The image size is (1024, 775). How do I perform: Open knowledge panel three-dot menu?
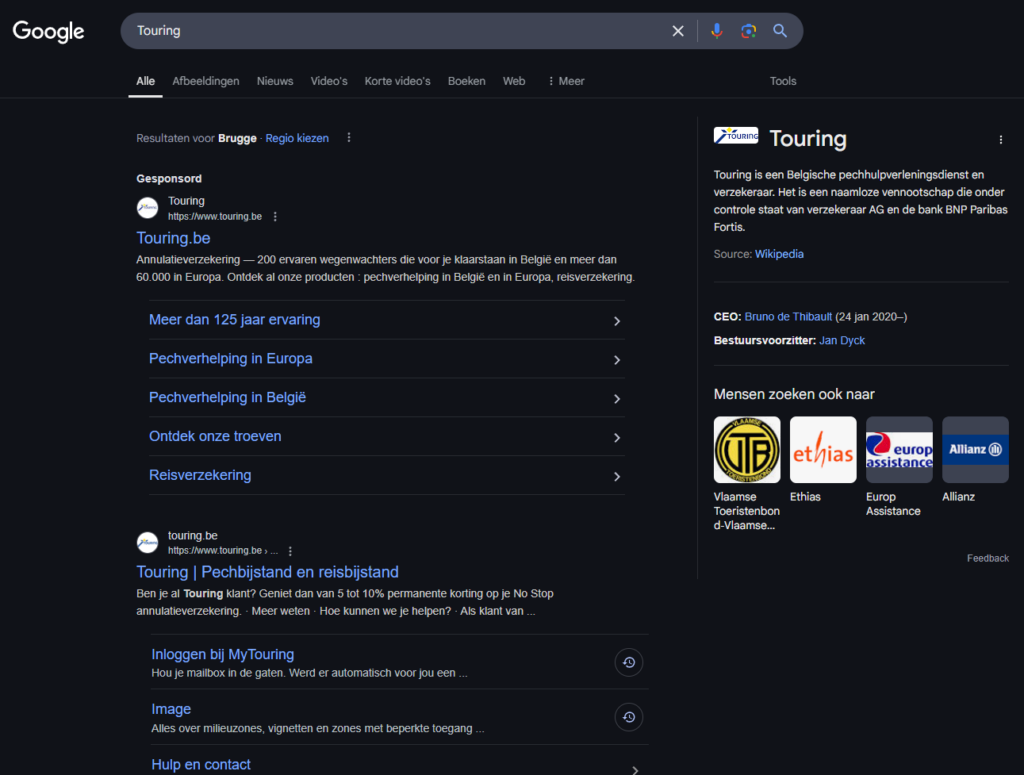(x=1000, y=140)
